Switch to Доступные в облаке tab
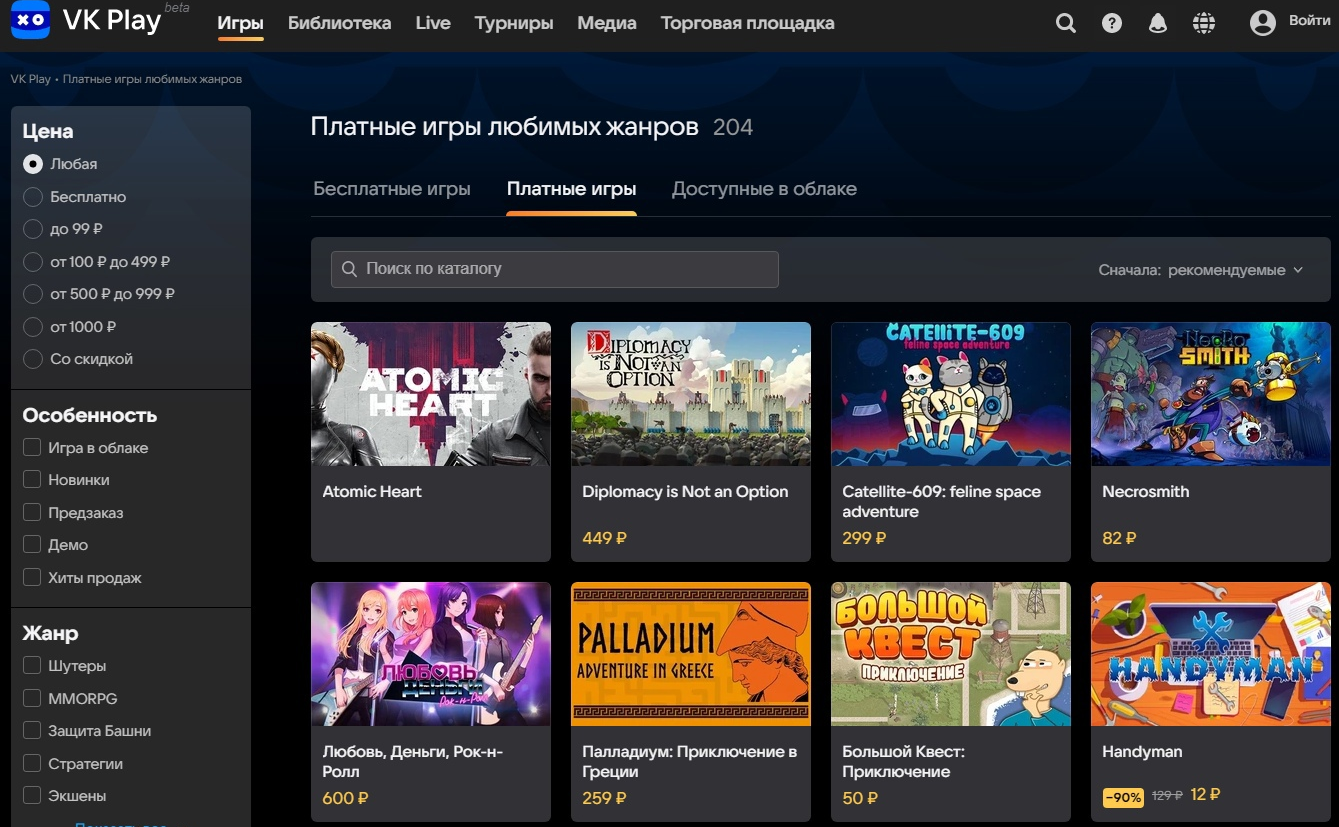 click(764, 189)
